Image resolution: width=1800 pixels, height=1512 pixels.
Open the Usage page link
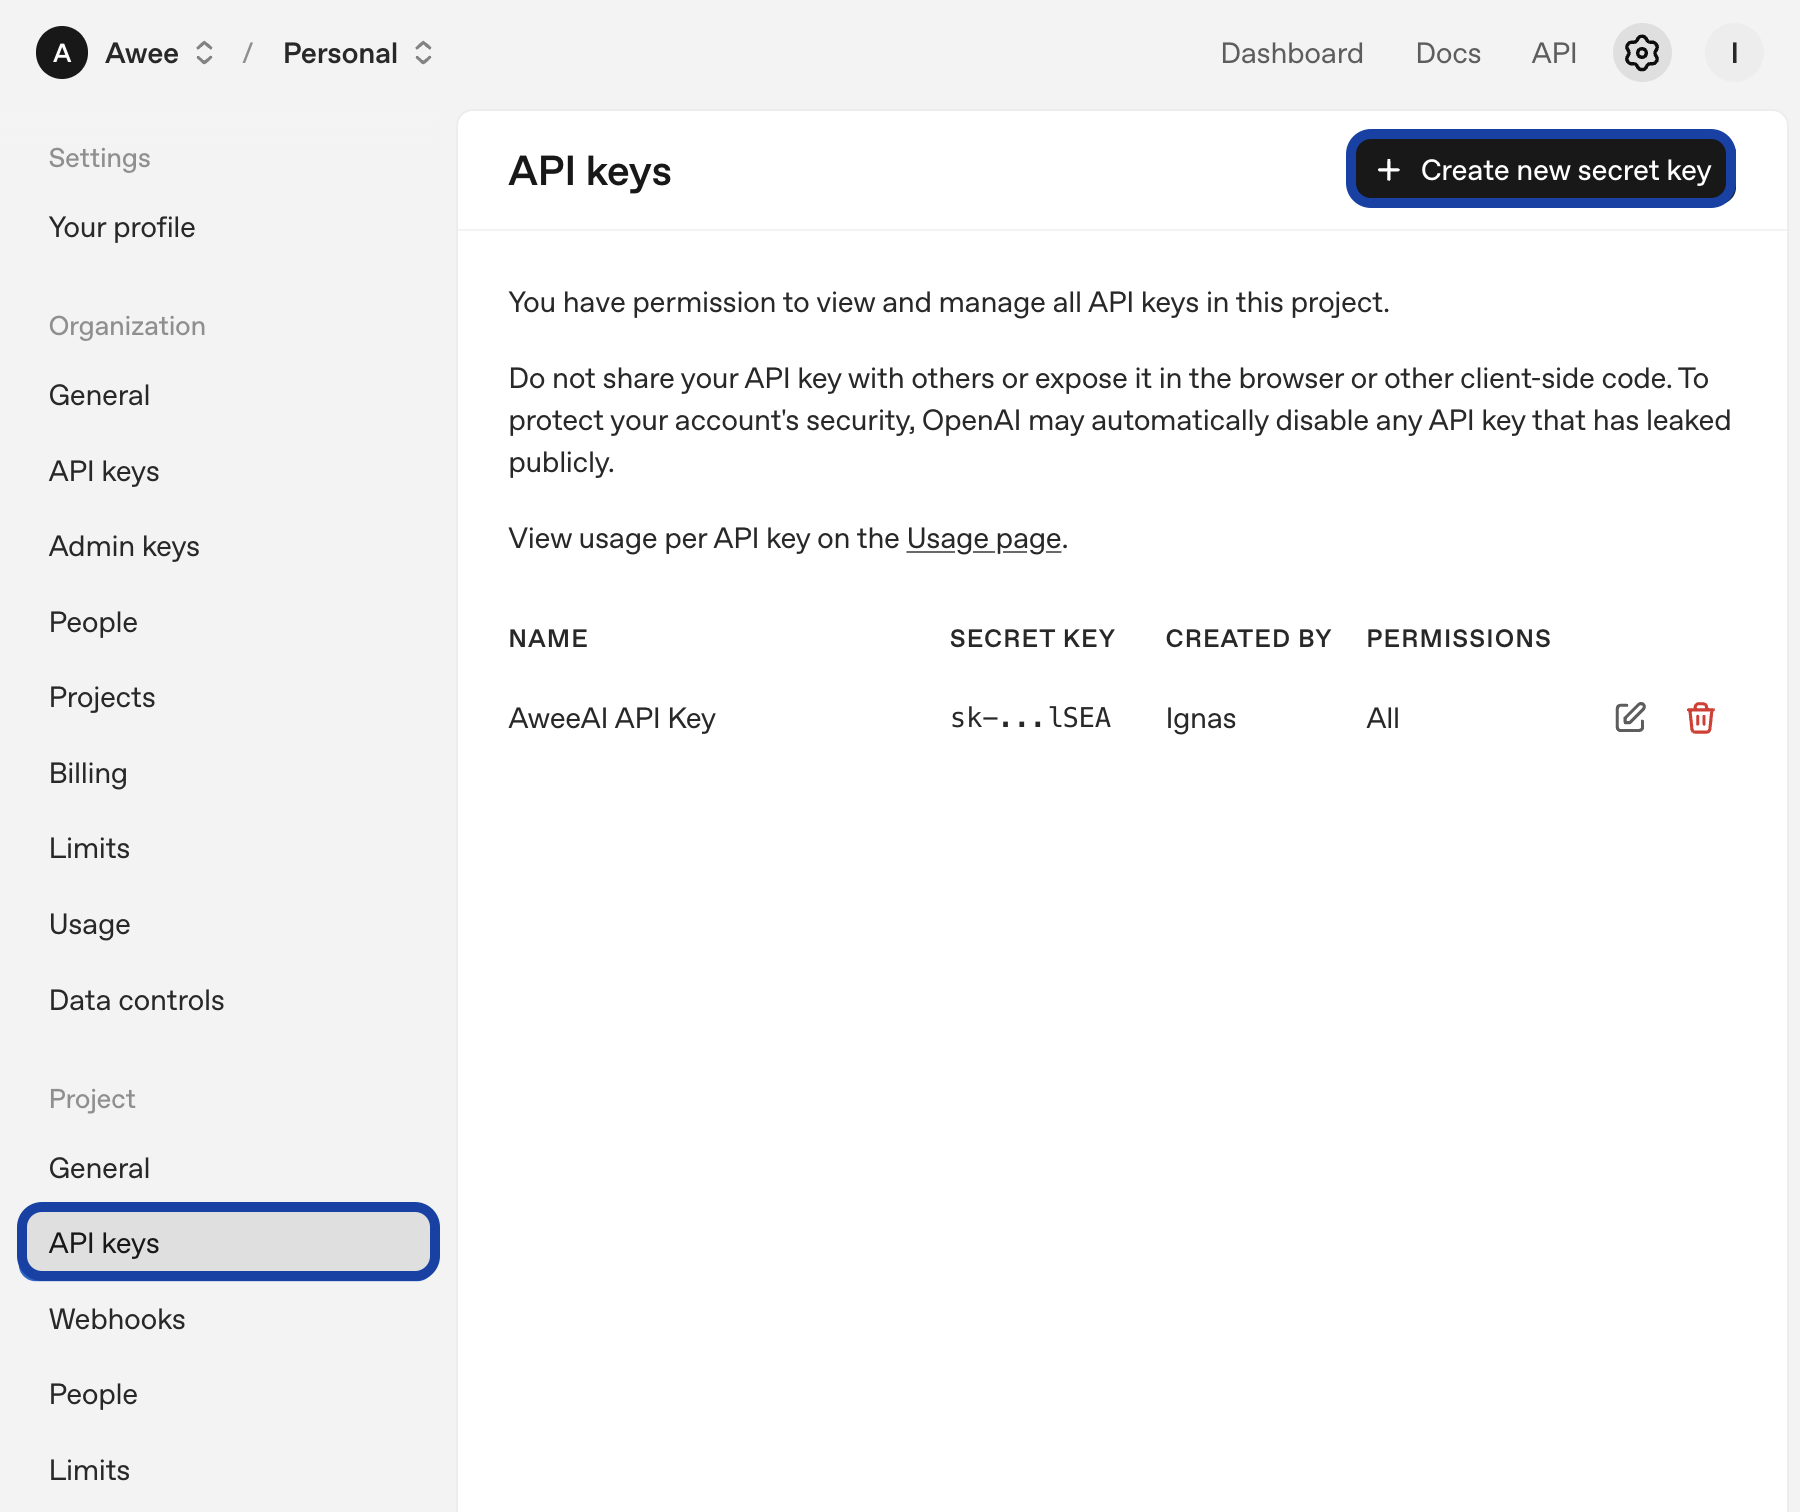983,539
